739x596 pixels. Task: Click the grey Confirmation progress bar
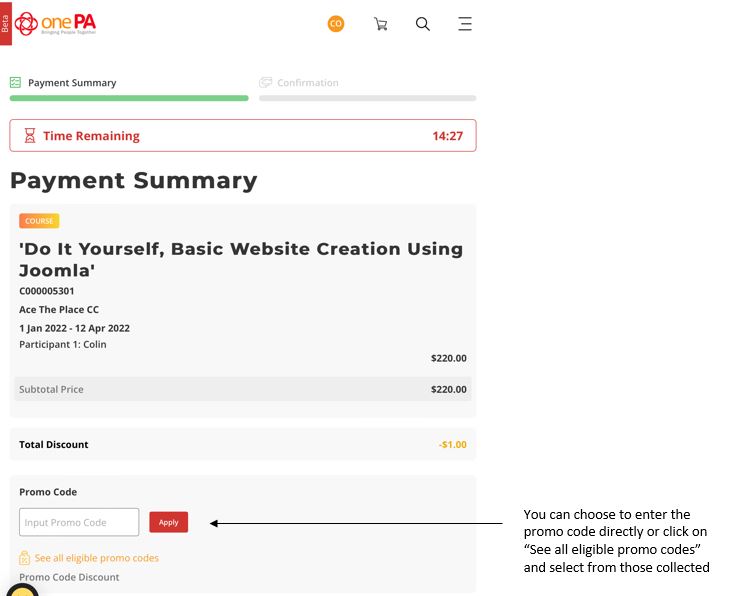click(367, 98)
